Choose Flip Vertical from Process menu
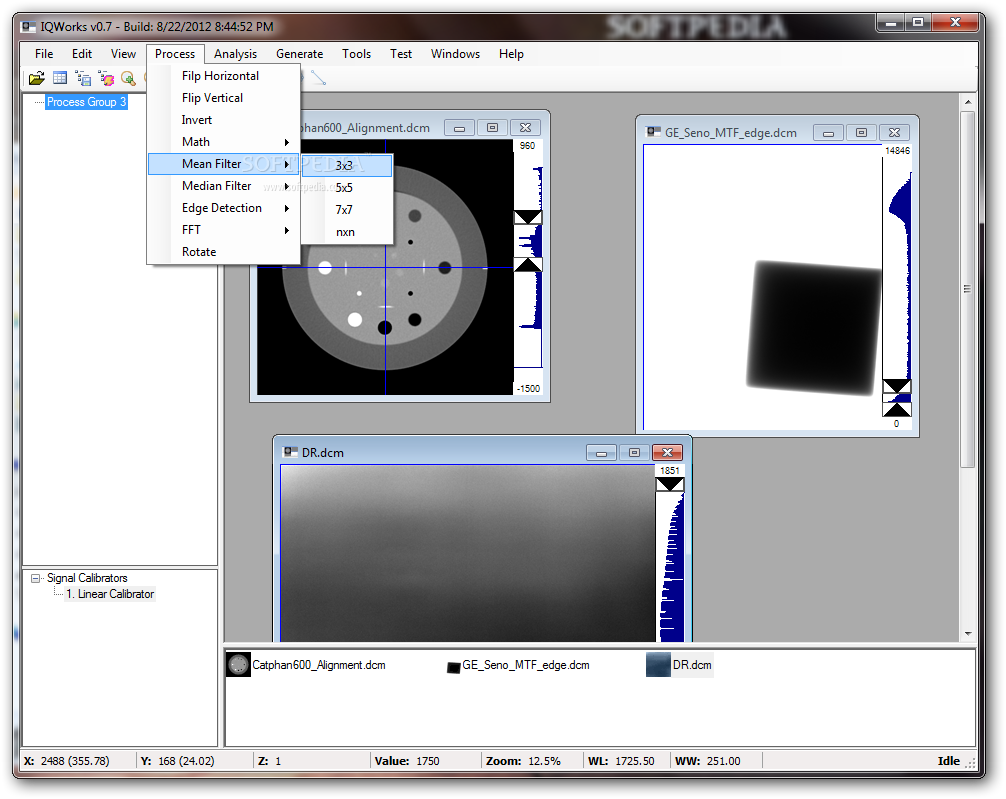 [223, 98]
